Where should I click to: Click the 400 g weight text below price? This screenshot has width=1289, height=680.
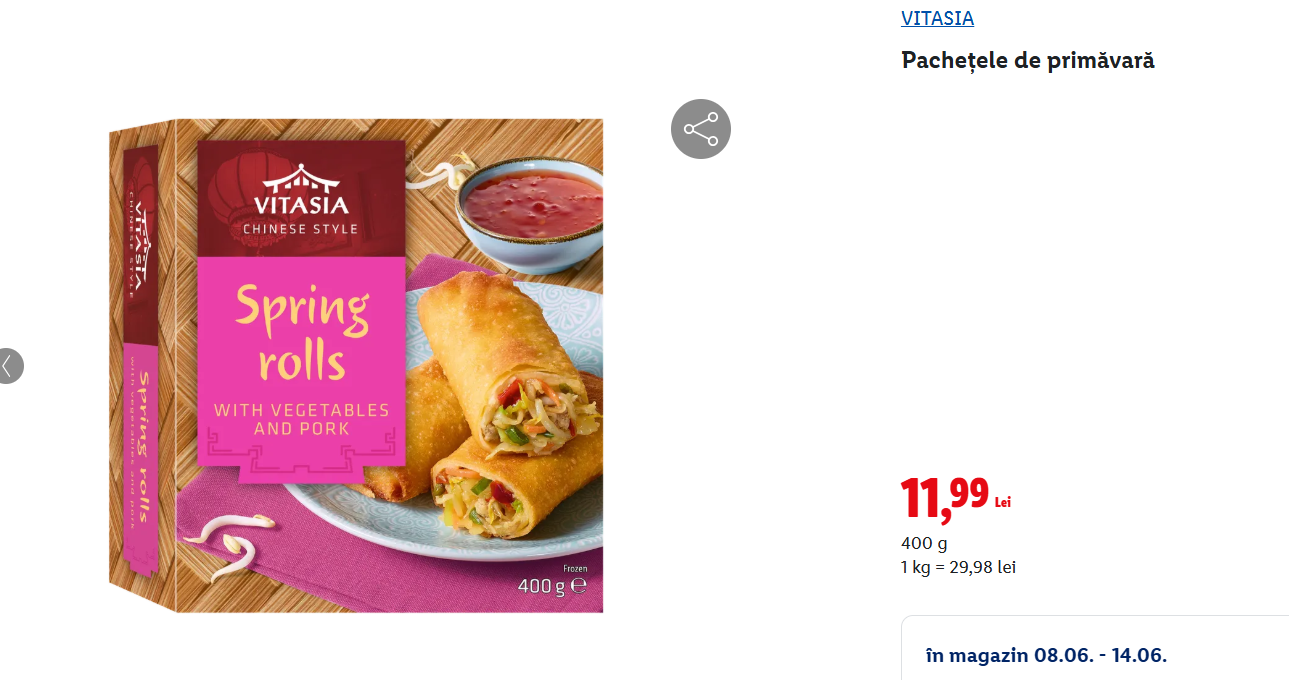[924, 544]
